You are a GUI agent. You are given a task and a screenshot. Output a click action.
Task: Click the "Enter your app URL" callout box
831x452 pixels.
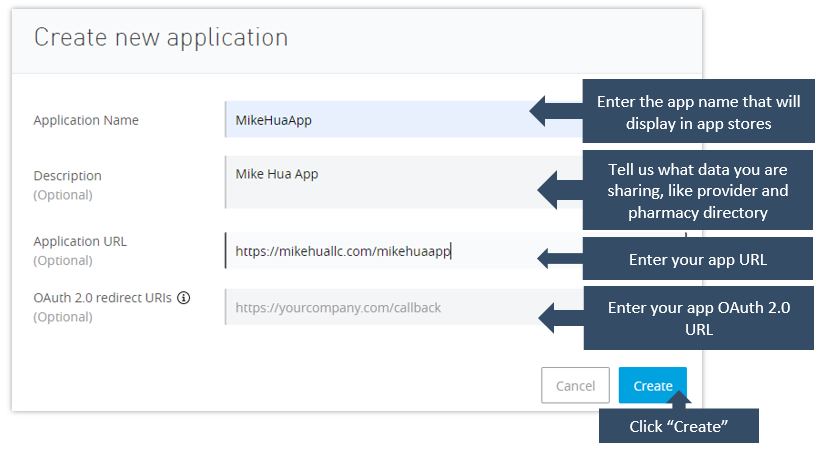pyautogui.click(x=698, y=259)
